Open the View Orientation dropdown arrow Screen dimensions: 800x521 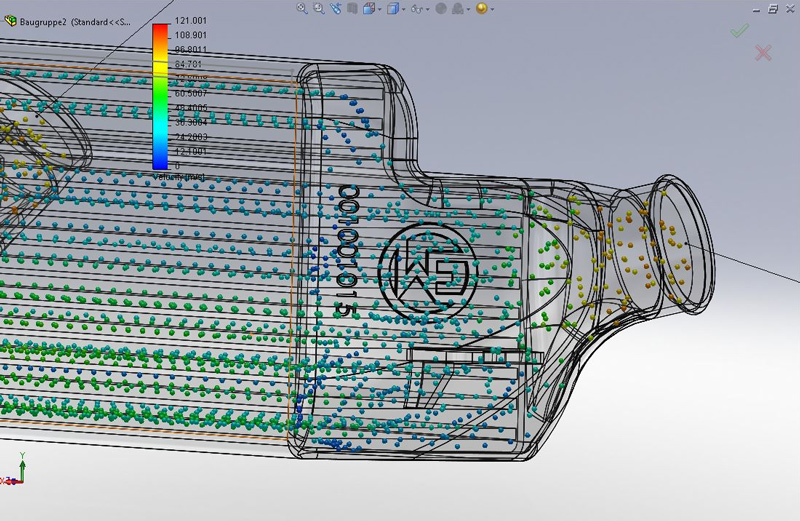click(x=379, y=9)
